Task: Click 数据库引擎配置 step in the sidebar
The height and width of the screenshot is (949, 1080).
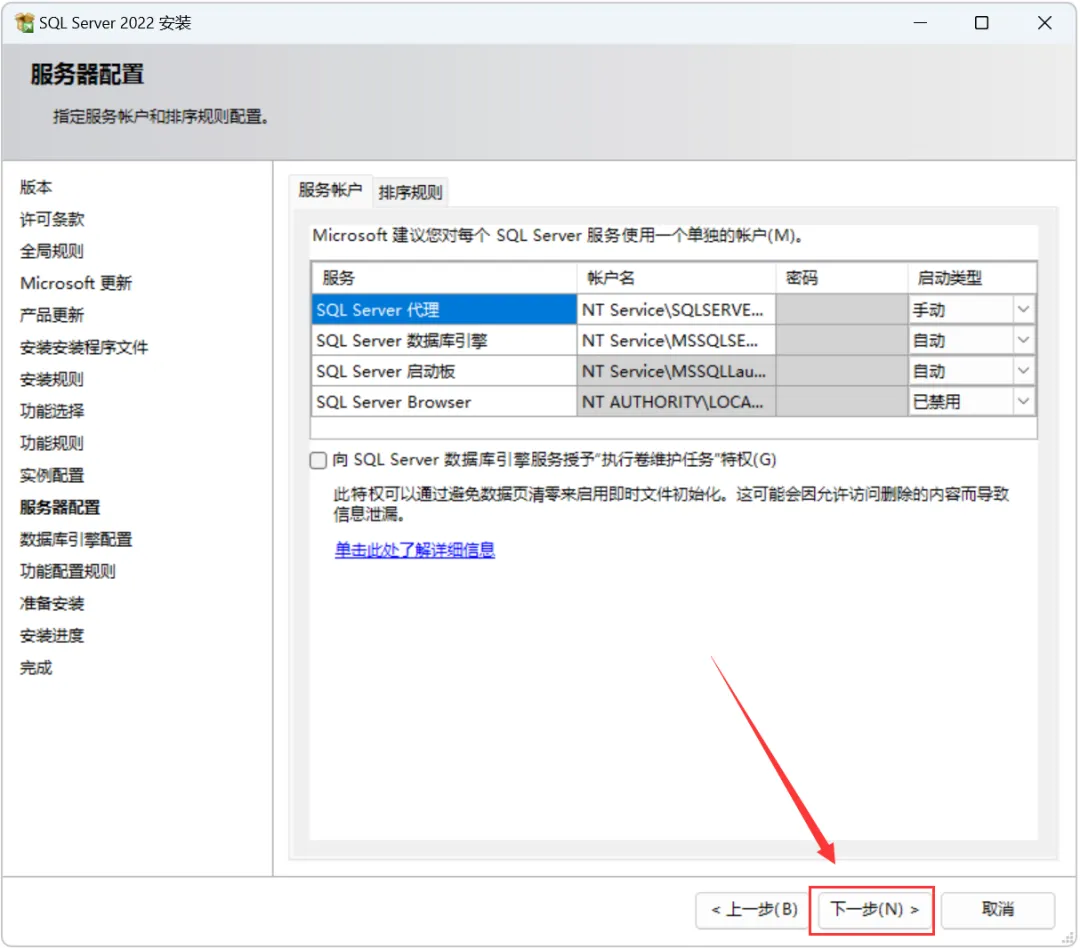Action: [x=76, y=539]
